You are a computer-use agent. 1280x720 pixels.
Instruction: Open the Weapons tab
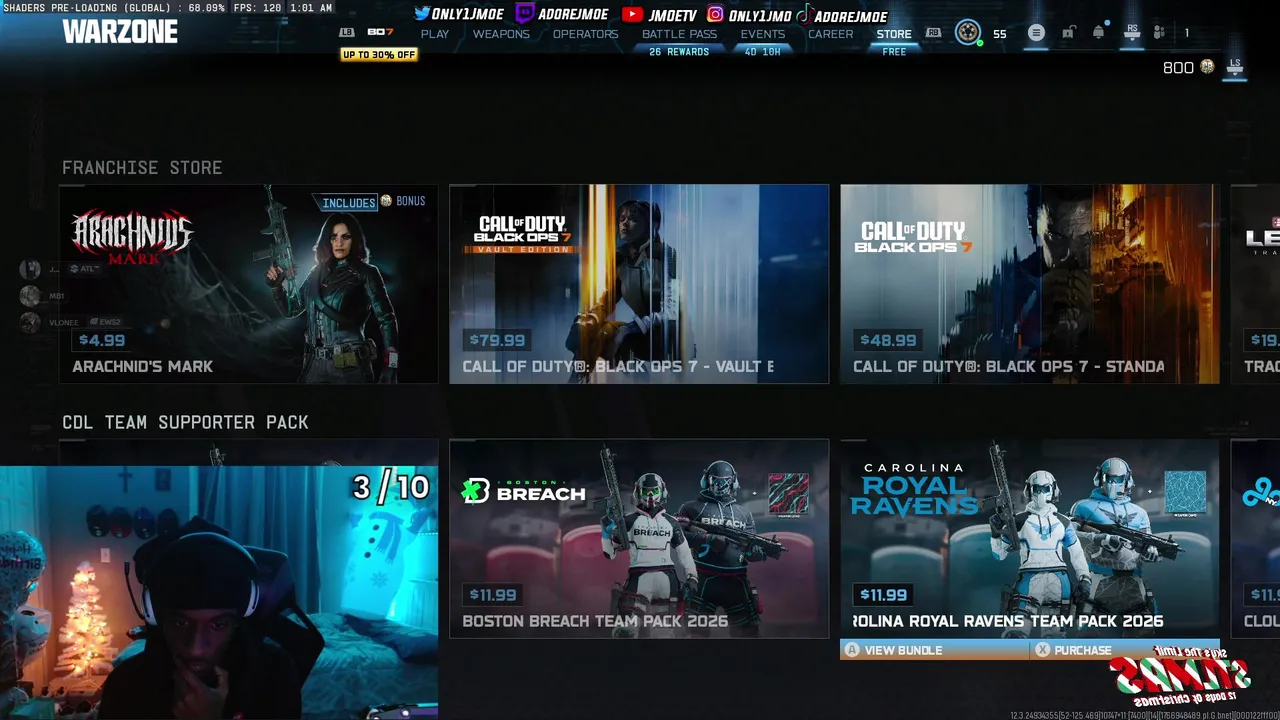click(501, 34)
